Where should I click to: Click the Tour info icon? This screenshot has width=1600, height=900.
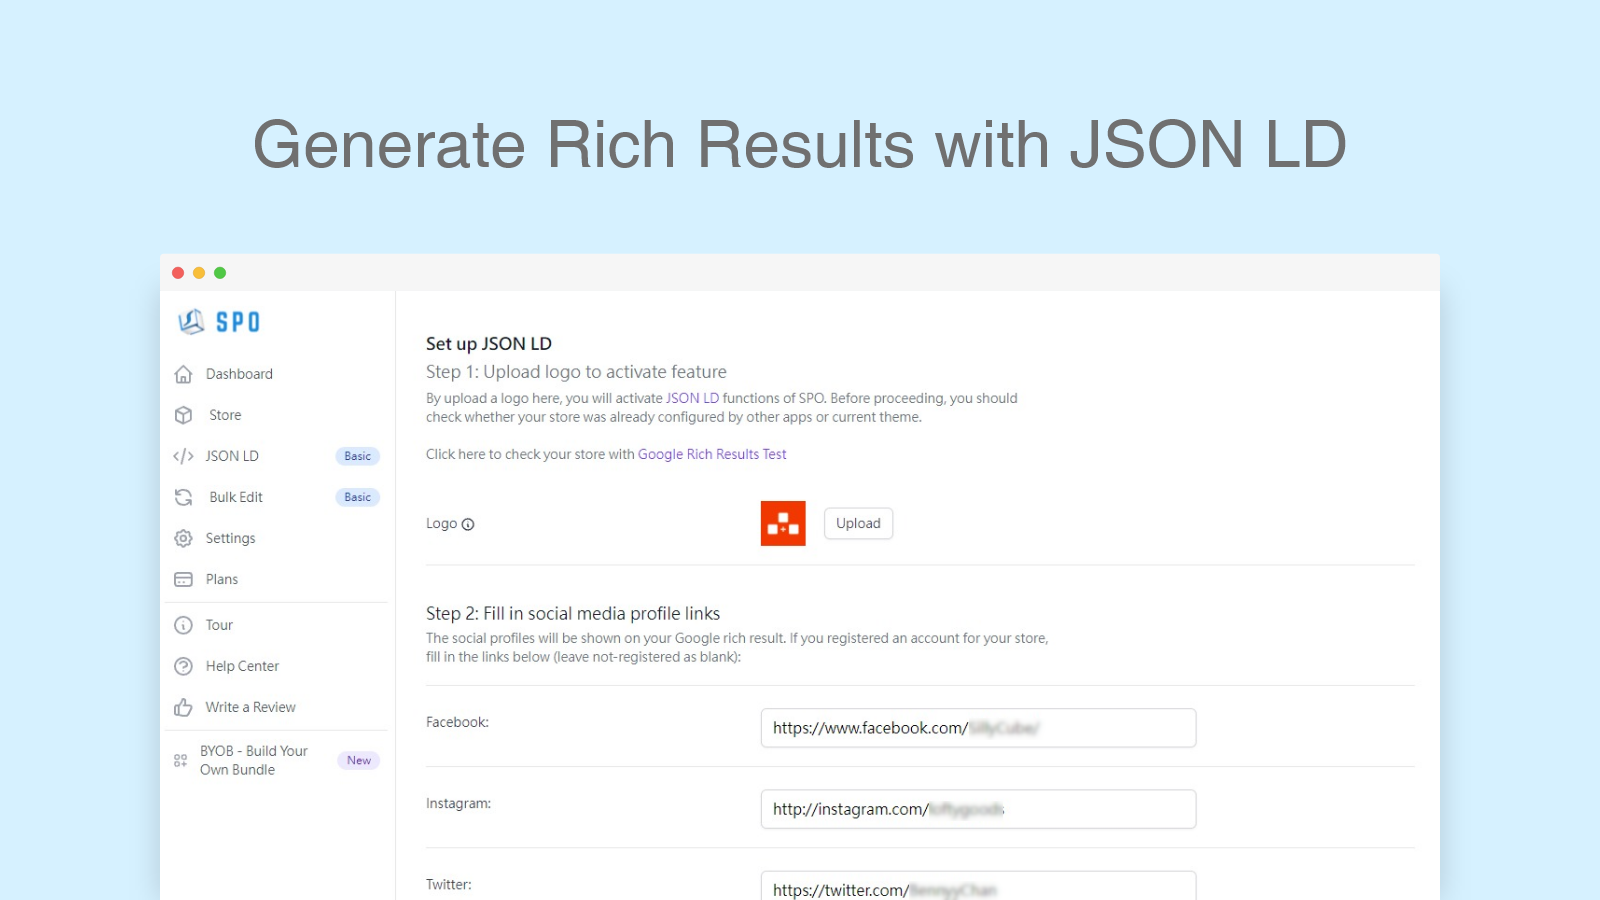coord(183,624)
